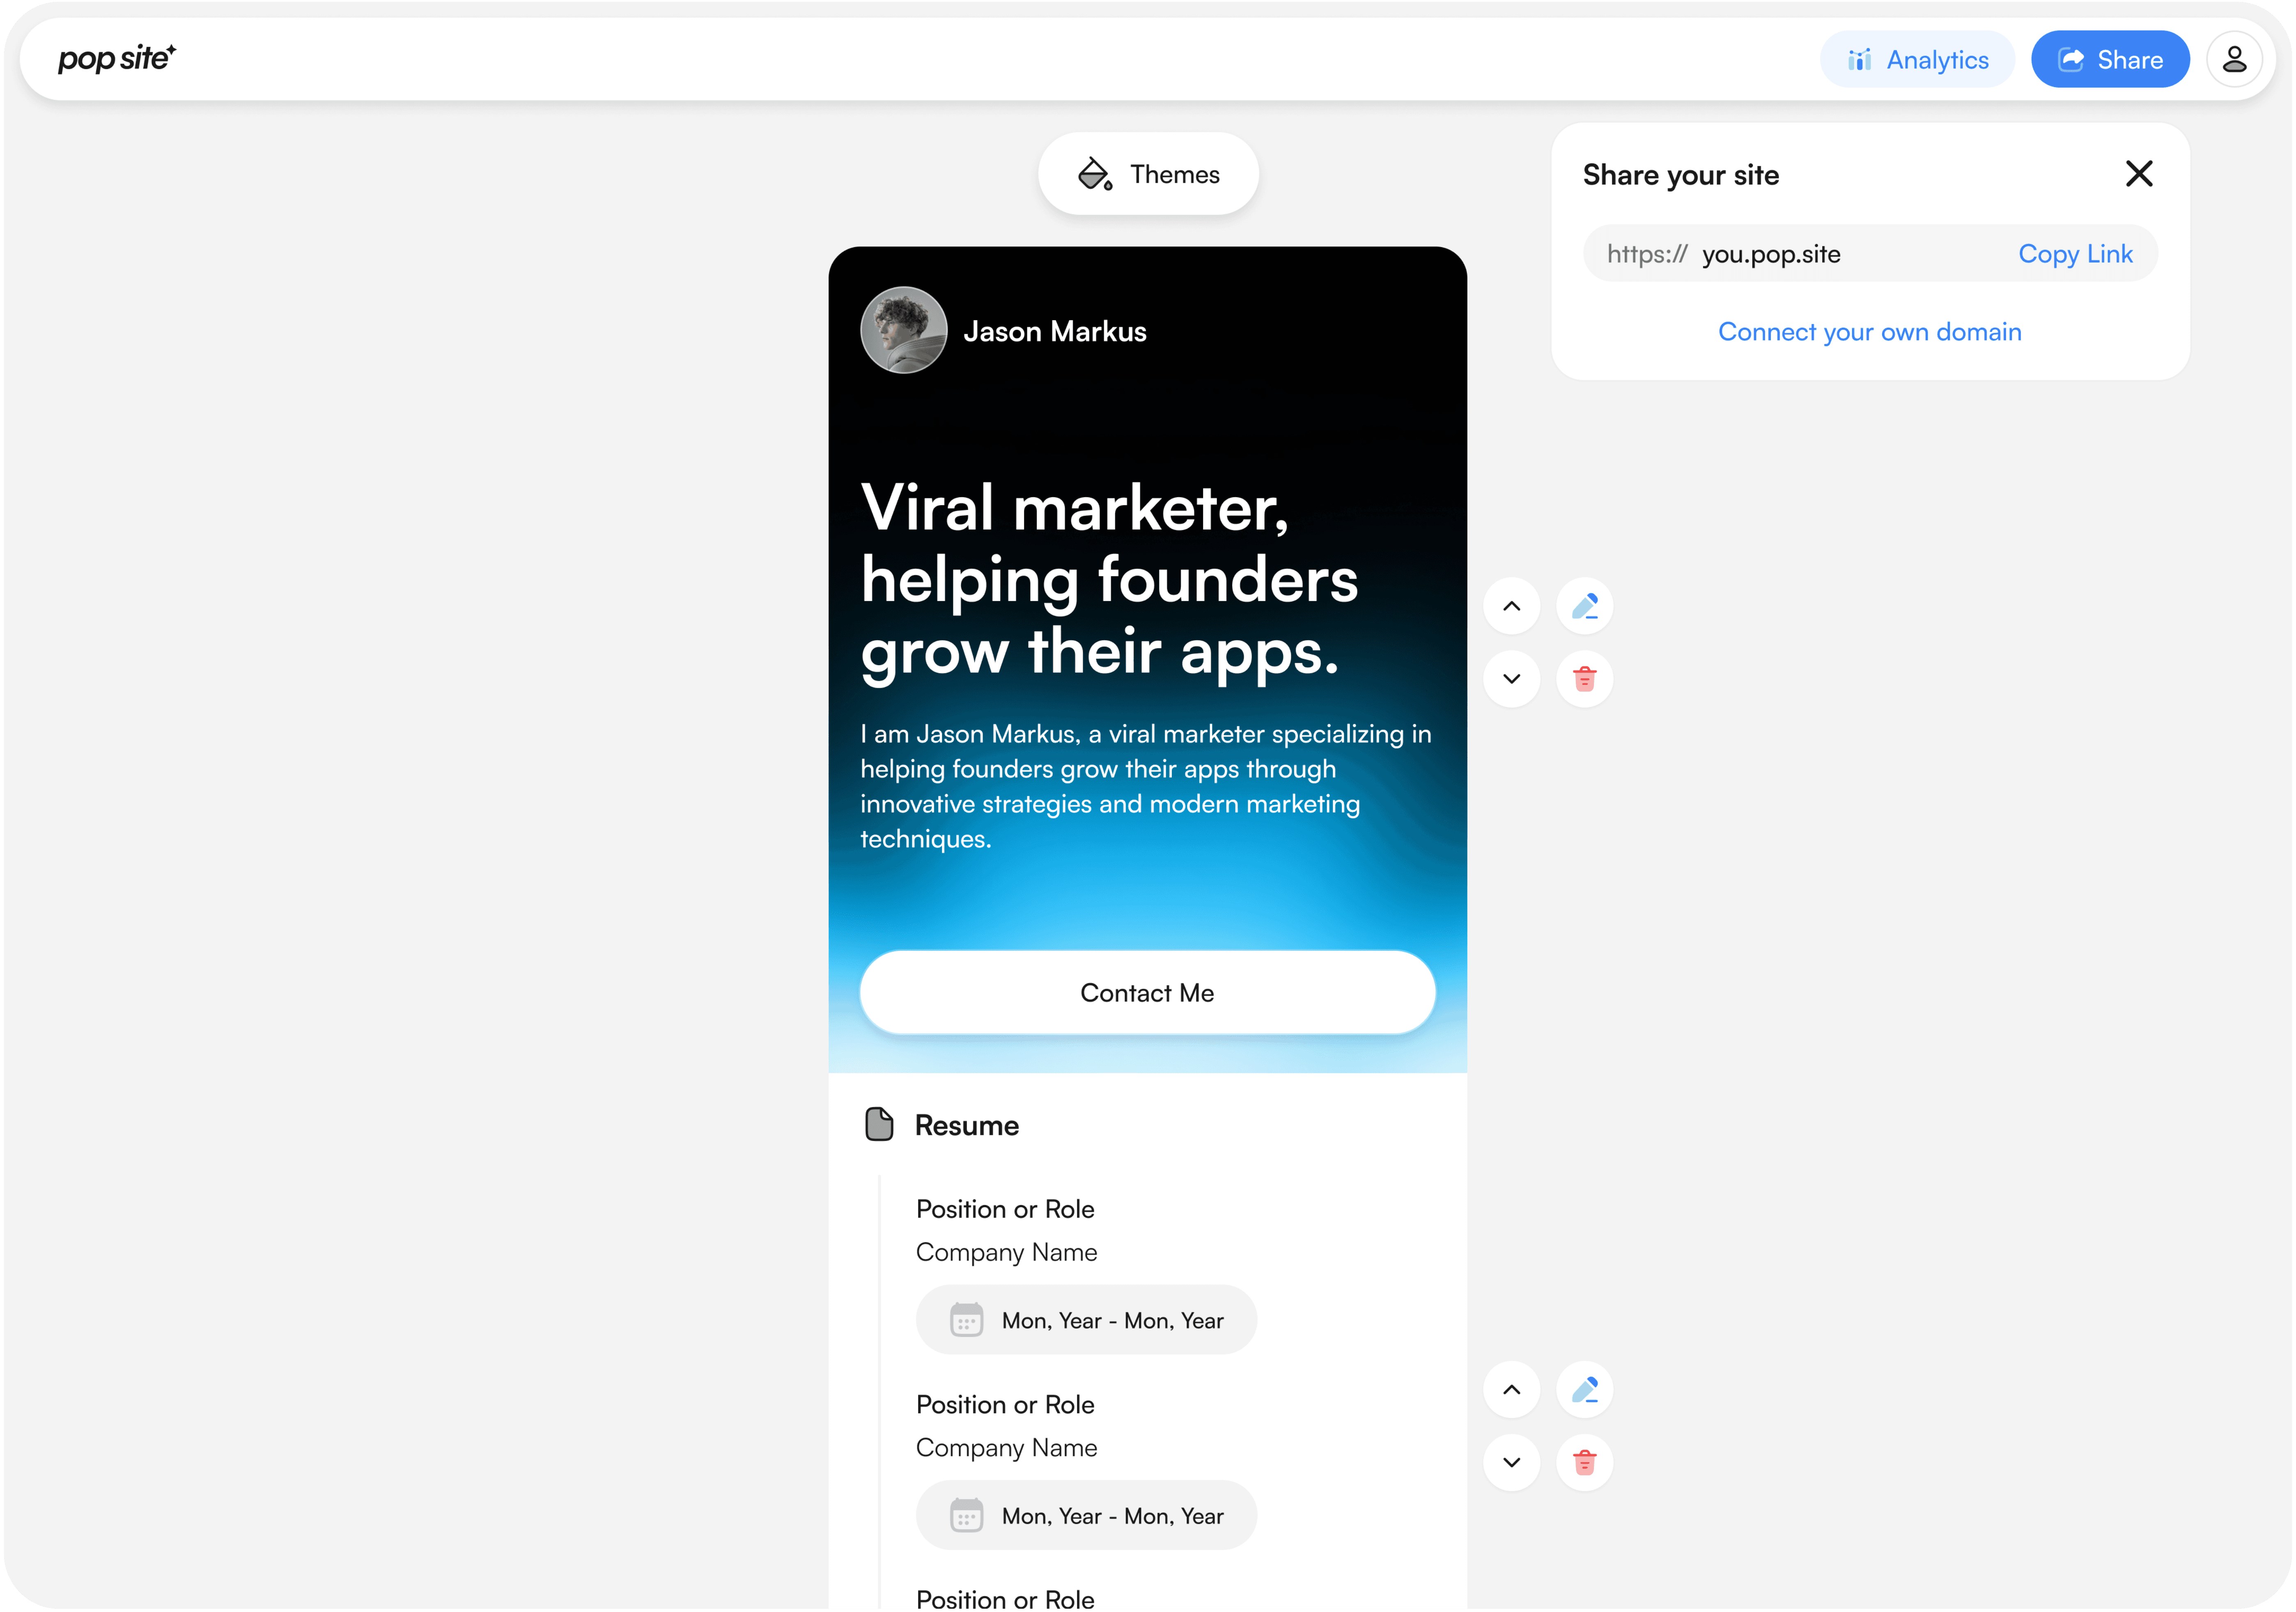This screenshot has width=2296, height=1612.
Task: Delete the hero section with trash icon
Action: click(x=1584, y=679)
